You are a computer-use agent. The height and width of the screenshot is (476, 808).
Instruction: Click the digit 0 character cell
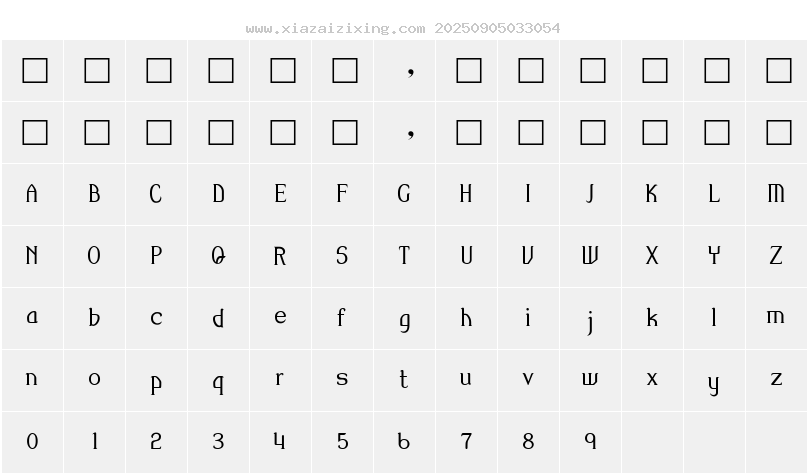(x=32, y=442)
